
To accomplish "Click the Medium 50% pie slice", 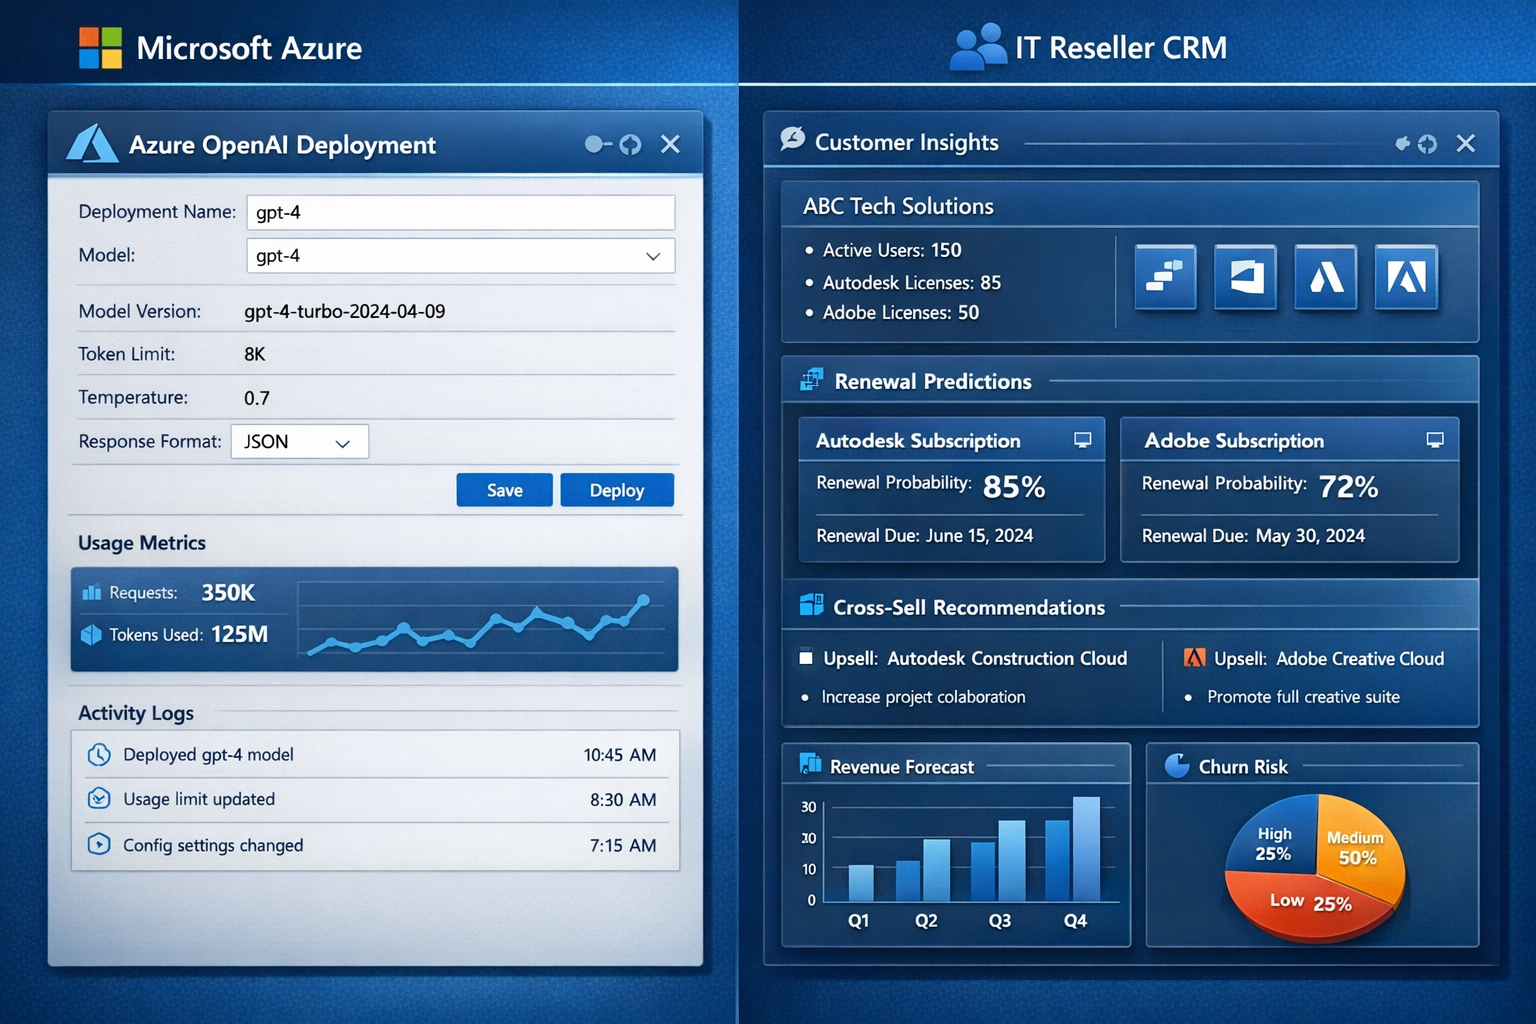I will (x=1358, y=848).
